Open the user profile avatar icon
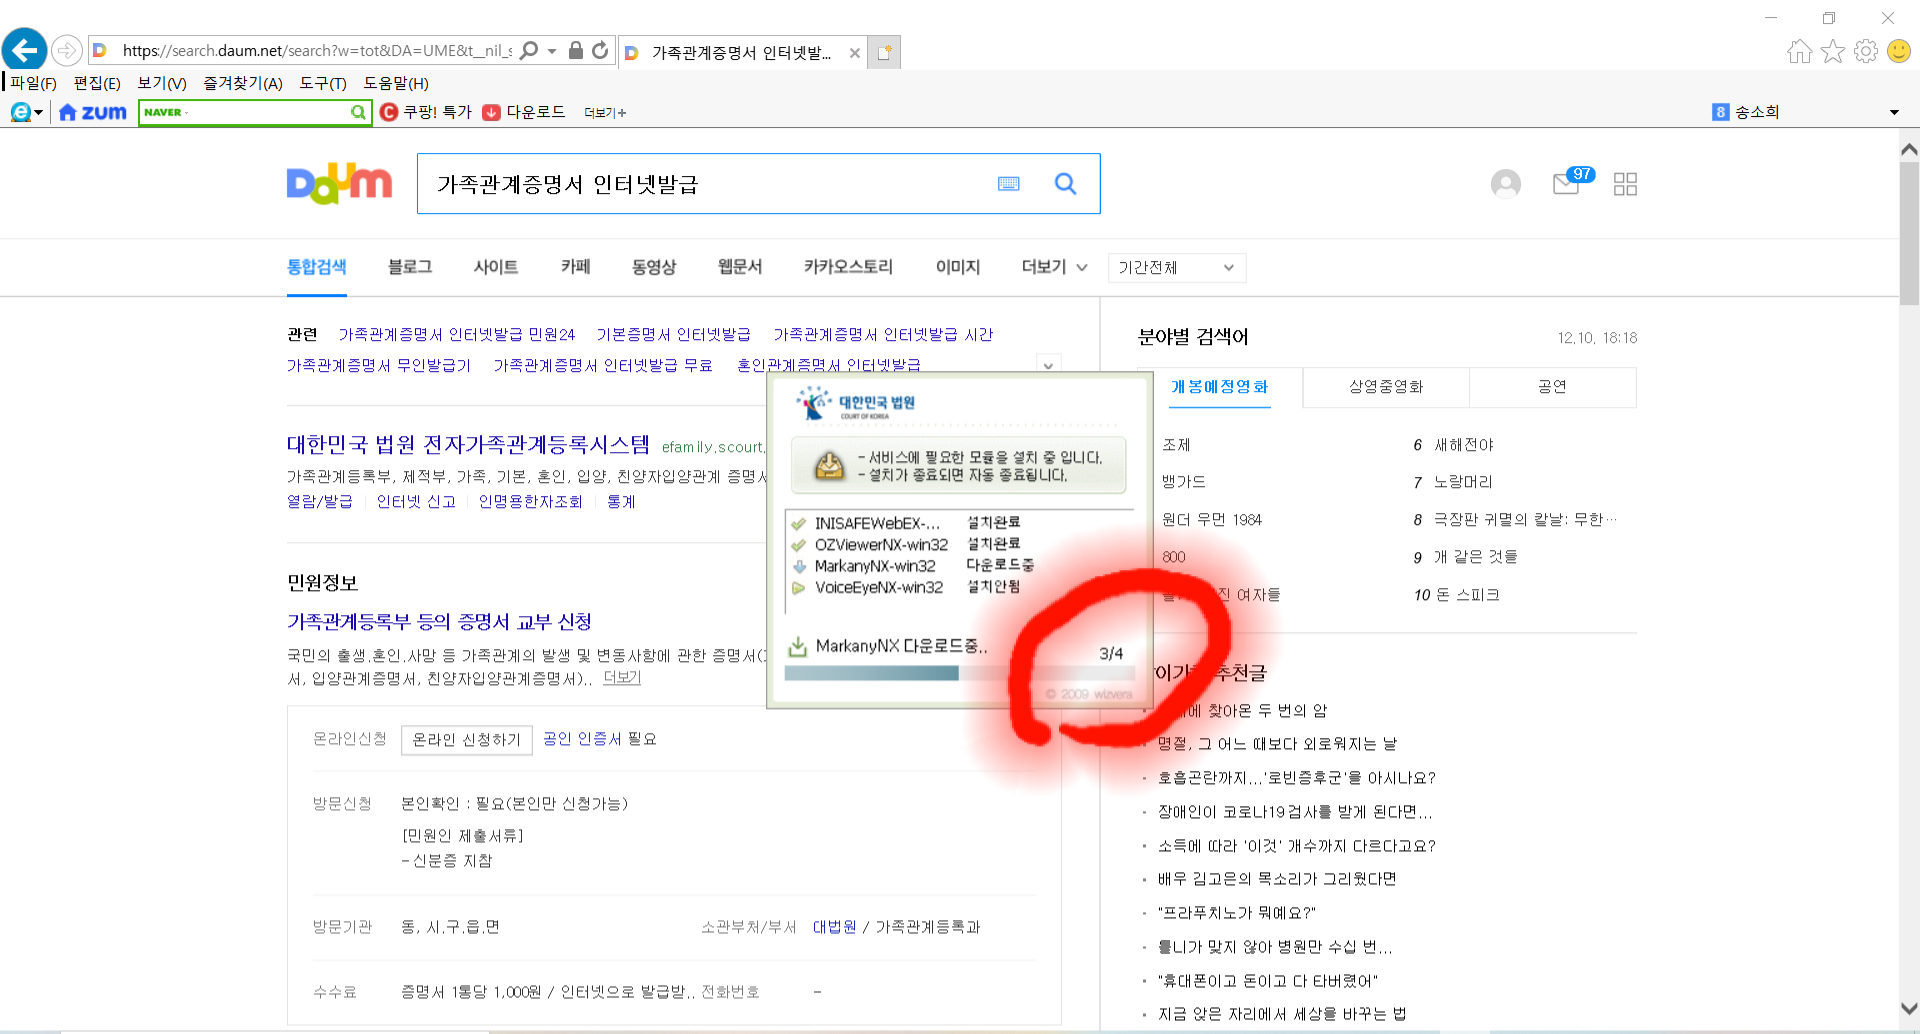This screenshot has height=1034, width=1920. (1505, 184)
